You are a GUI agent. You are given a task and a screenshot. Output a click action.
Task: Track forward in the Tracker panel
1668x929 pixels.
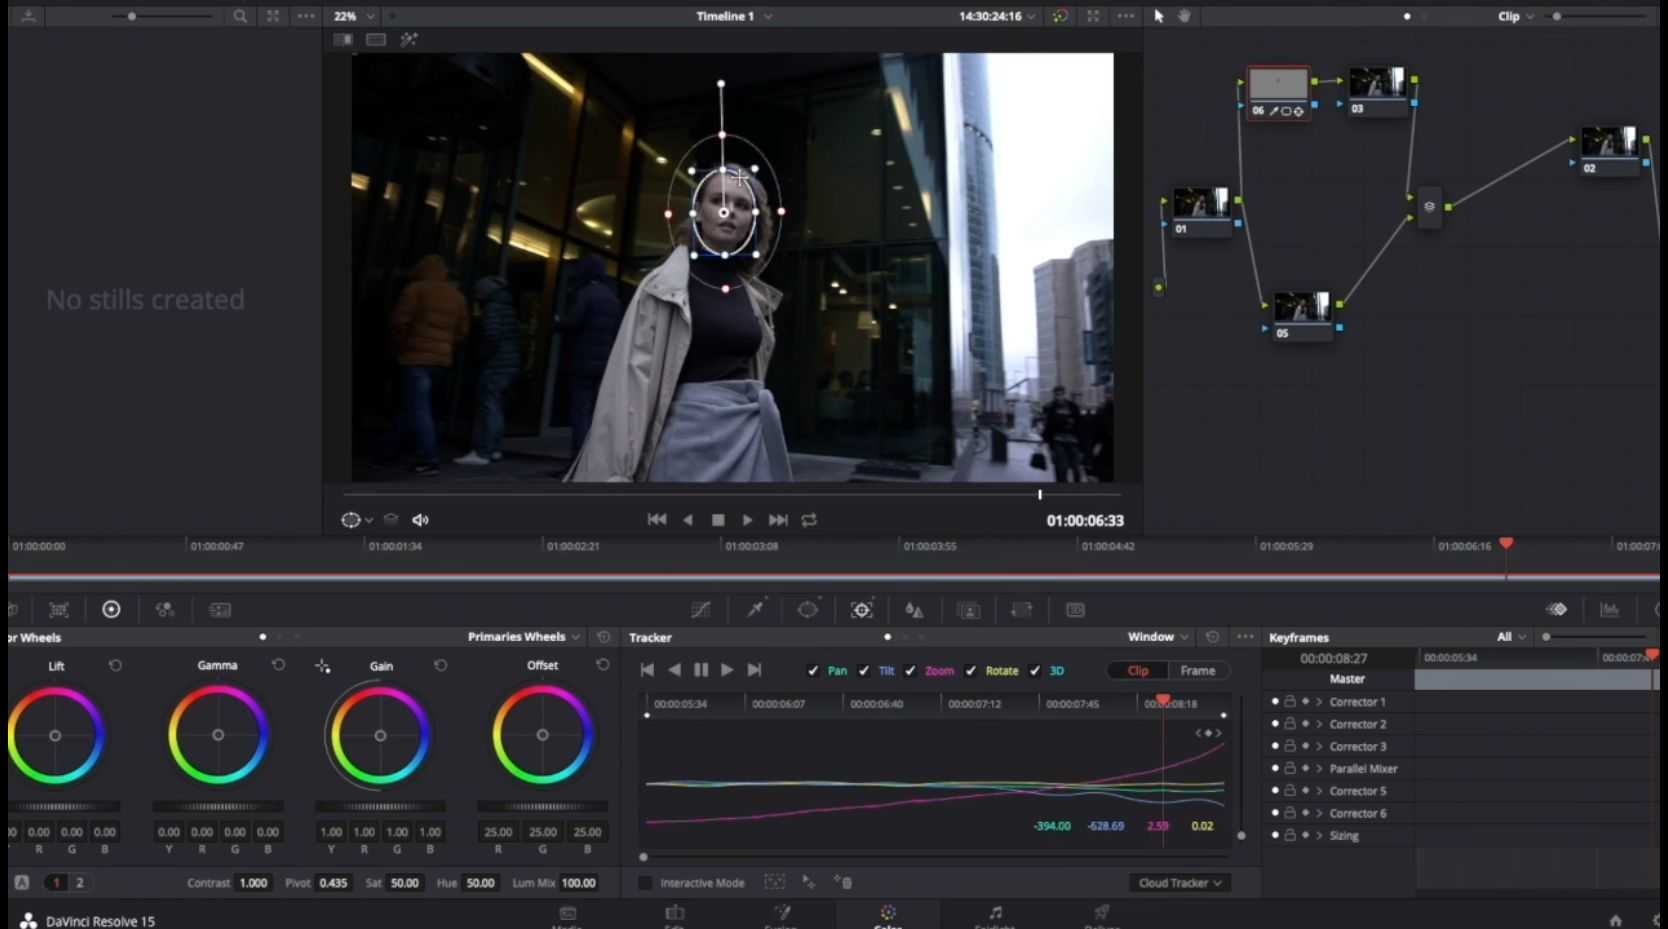click(x=727, y=670)
